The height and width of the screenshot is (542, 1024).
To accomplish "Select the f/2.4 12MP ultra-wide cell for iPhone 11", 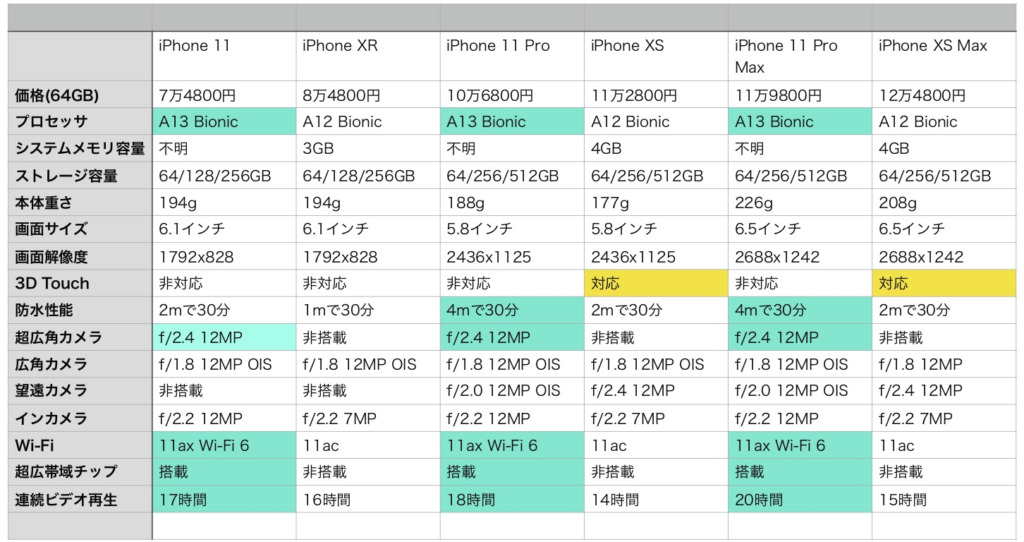I will (x=224, y=337).
